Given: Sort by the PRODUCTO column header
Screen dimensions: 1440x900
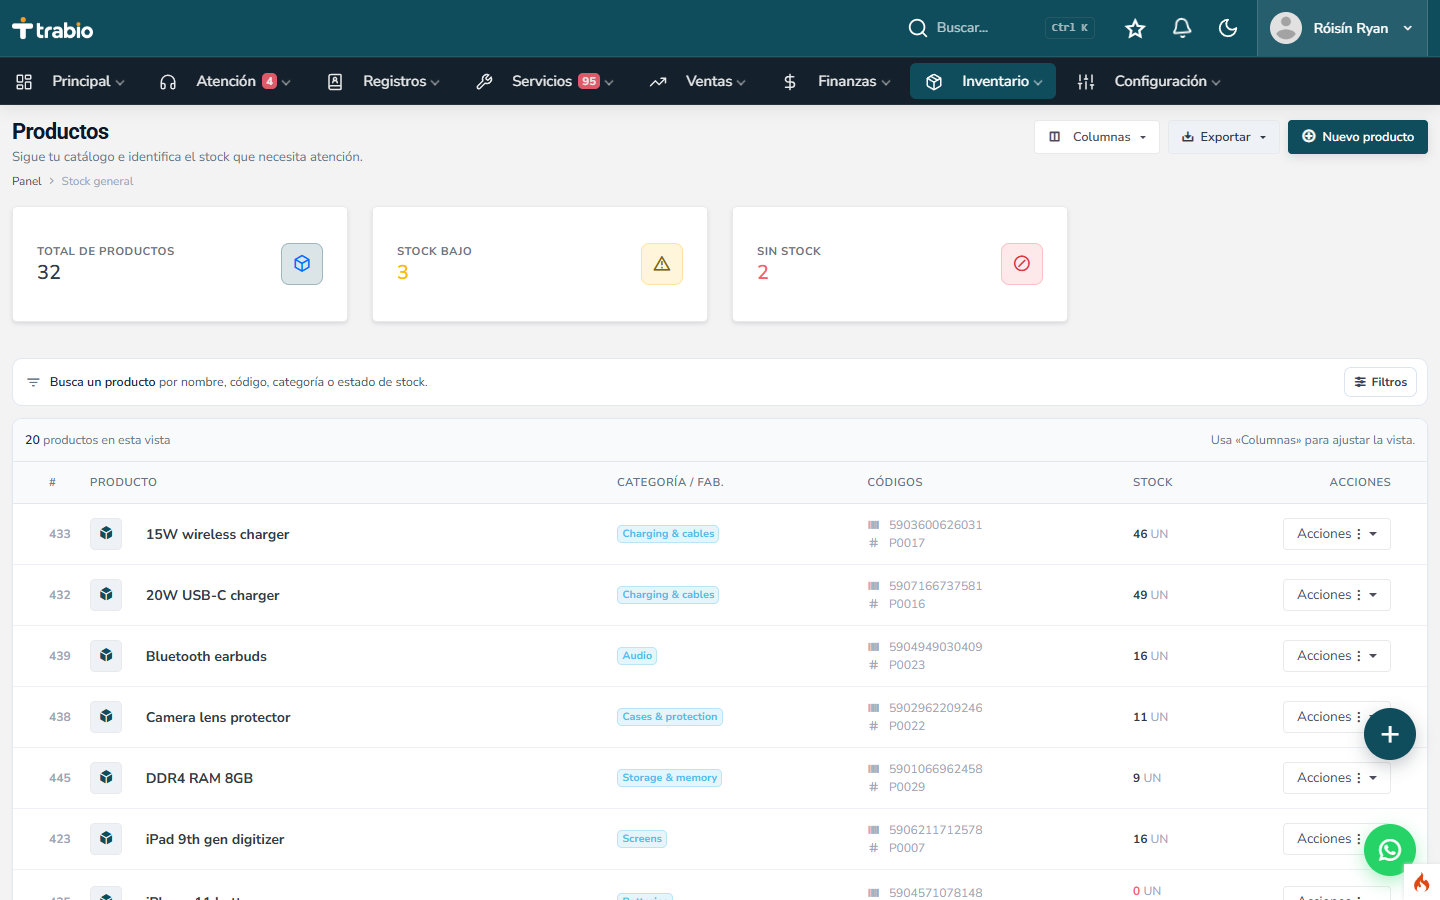Looking at the screenshot, I should click(123, 482).
